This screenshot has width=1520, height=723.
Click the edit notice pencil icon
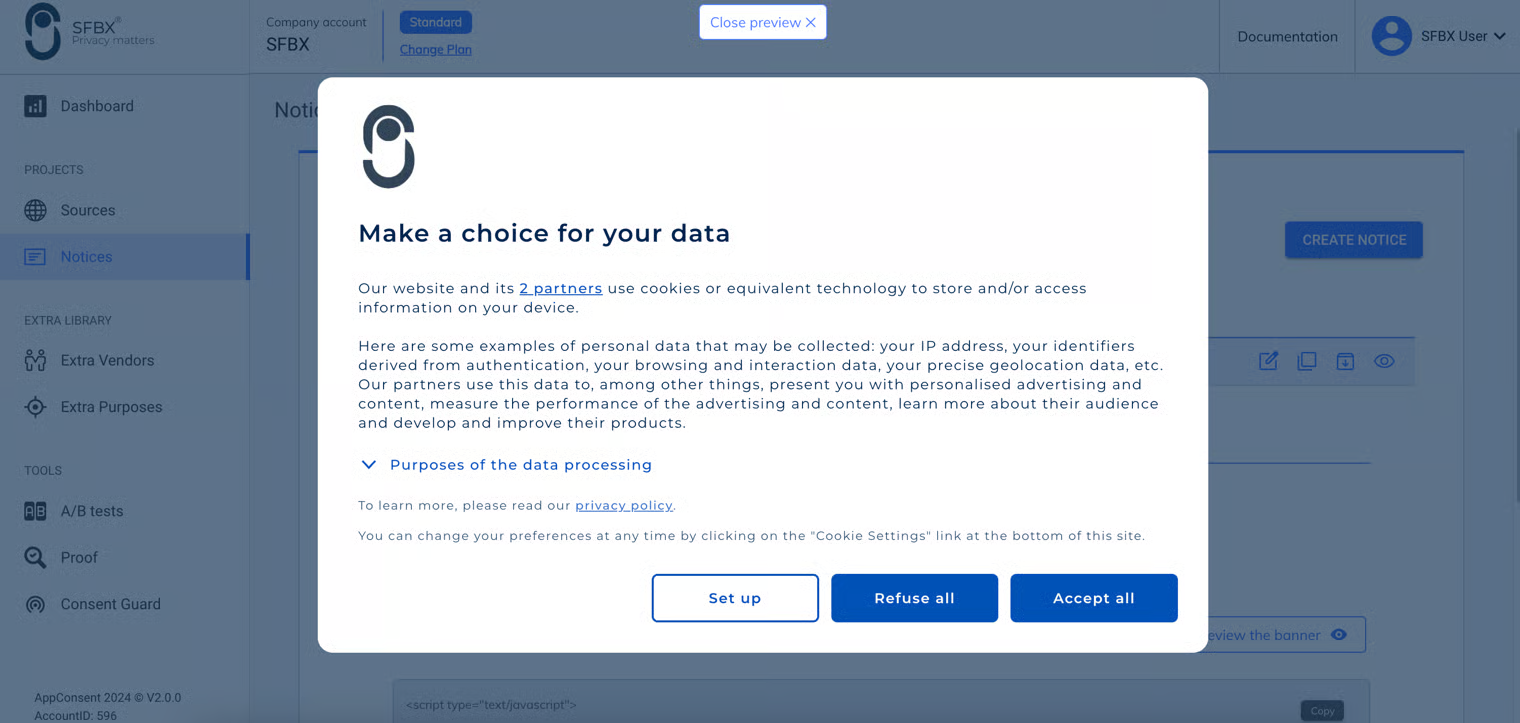[1268, 361]
